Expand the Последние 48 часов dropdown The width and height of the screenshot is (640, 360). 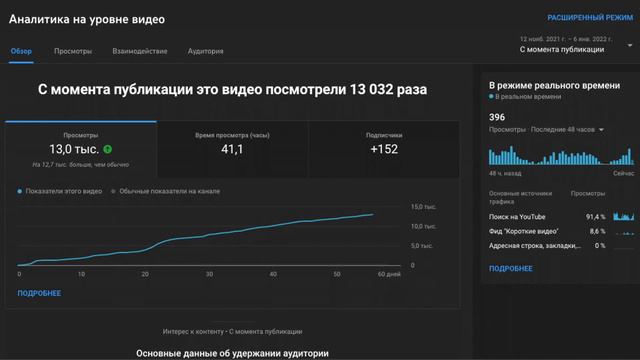click(x=567, y=129)
